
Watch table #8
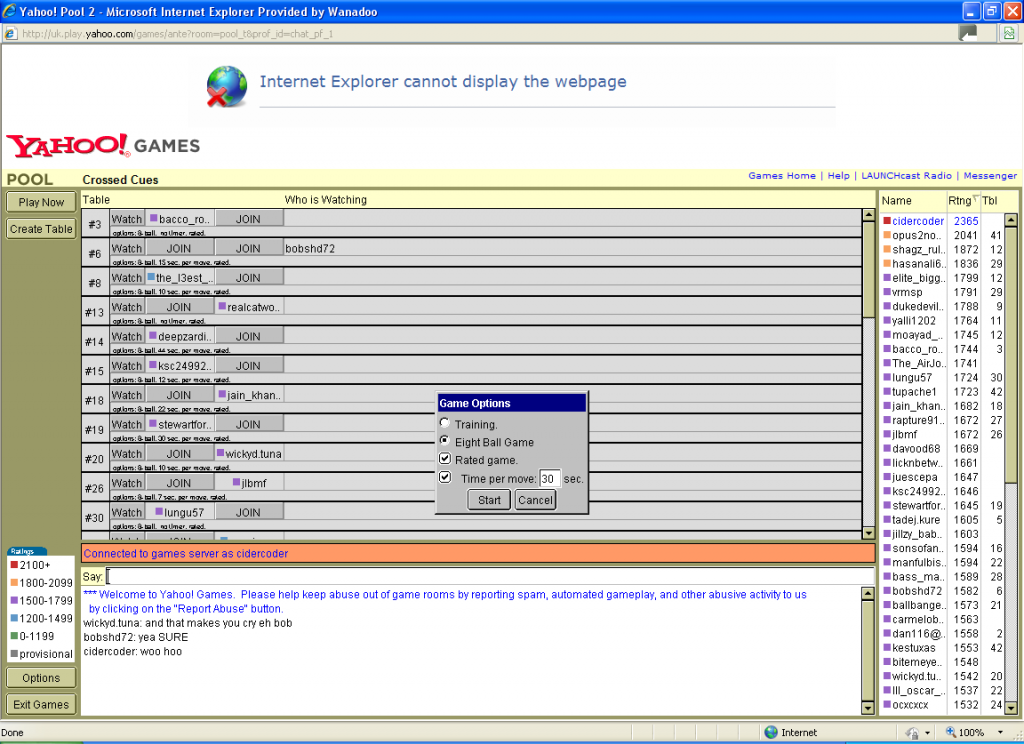pos(127,278)
